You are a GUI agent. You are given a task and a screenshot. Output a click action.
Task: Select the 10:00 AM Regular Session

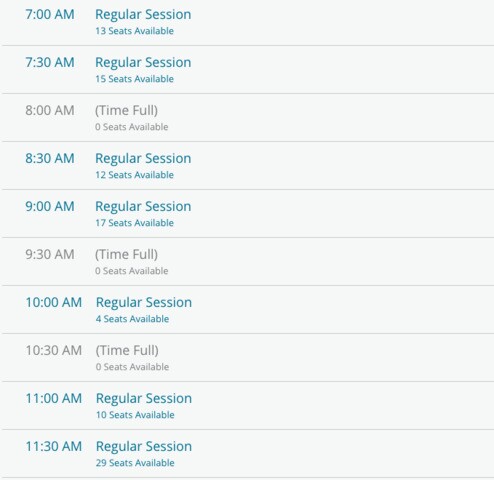[x=248, y=310]
